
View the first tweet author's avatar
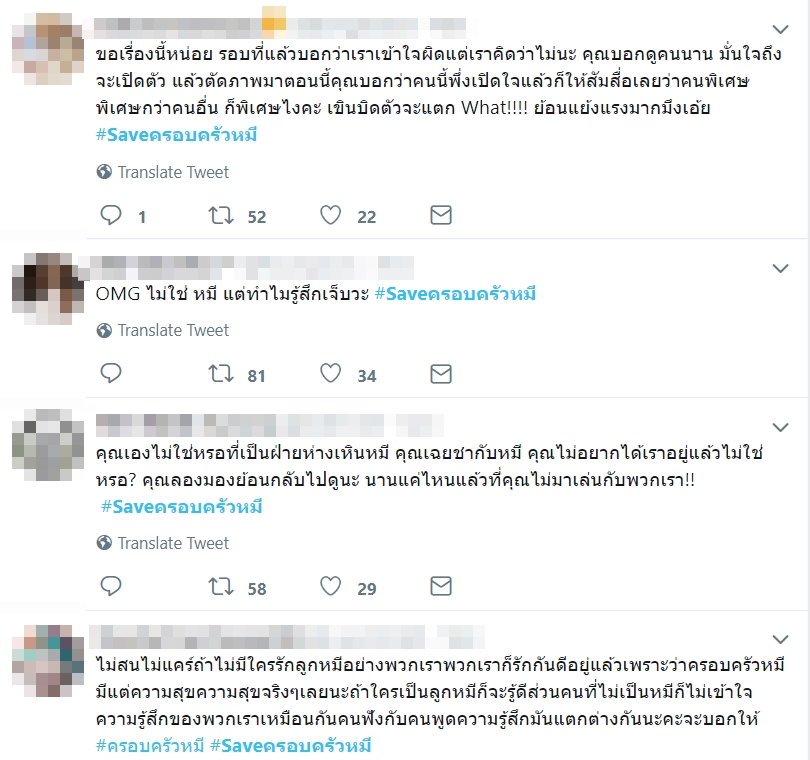[x=48, y=49]
